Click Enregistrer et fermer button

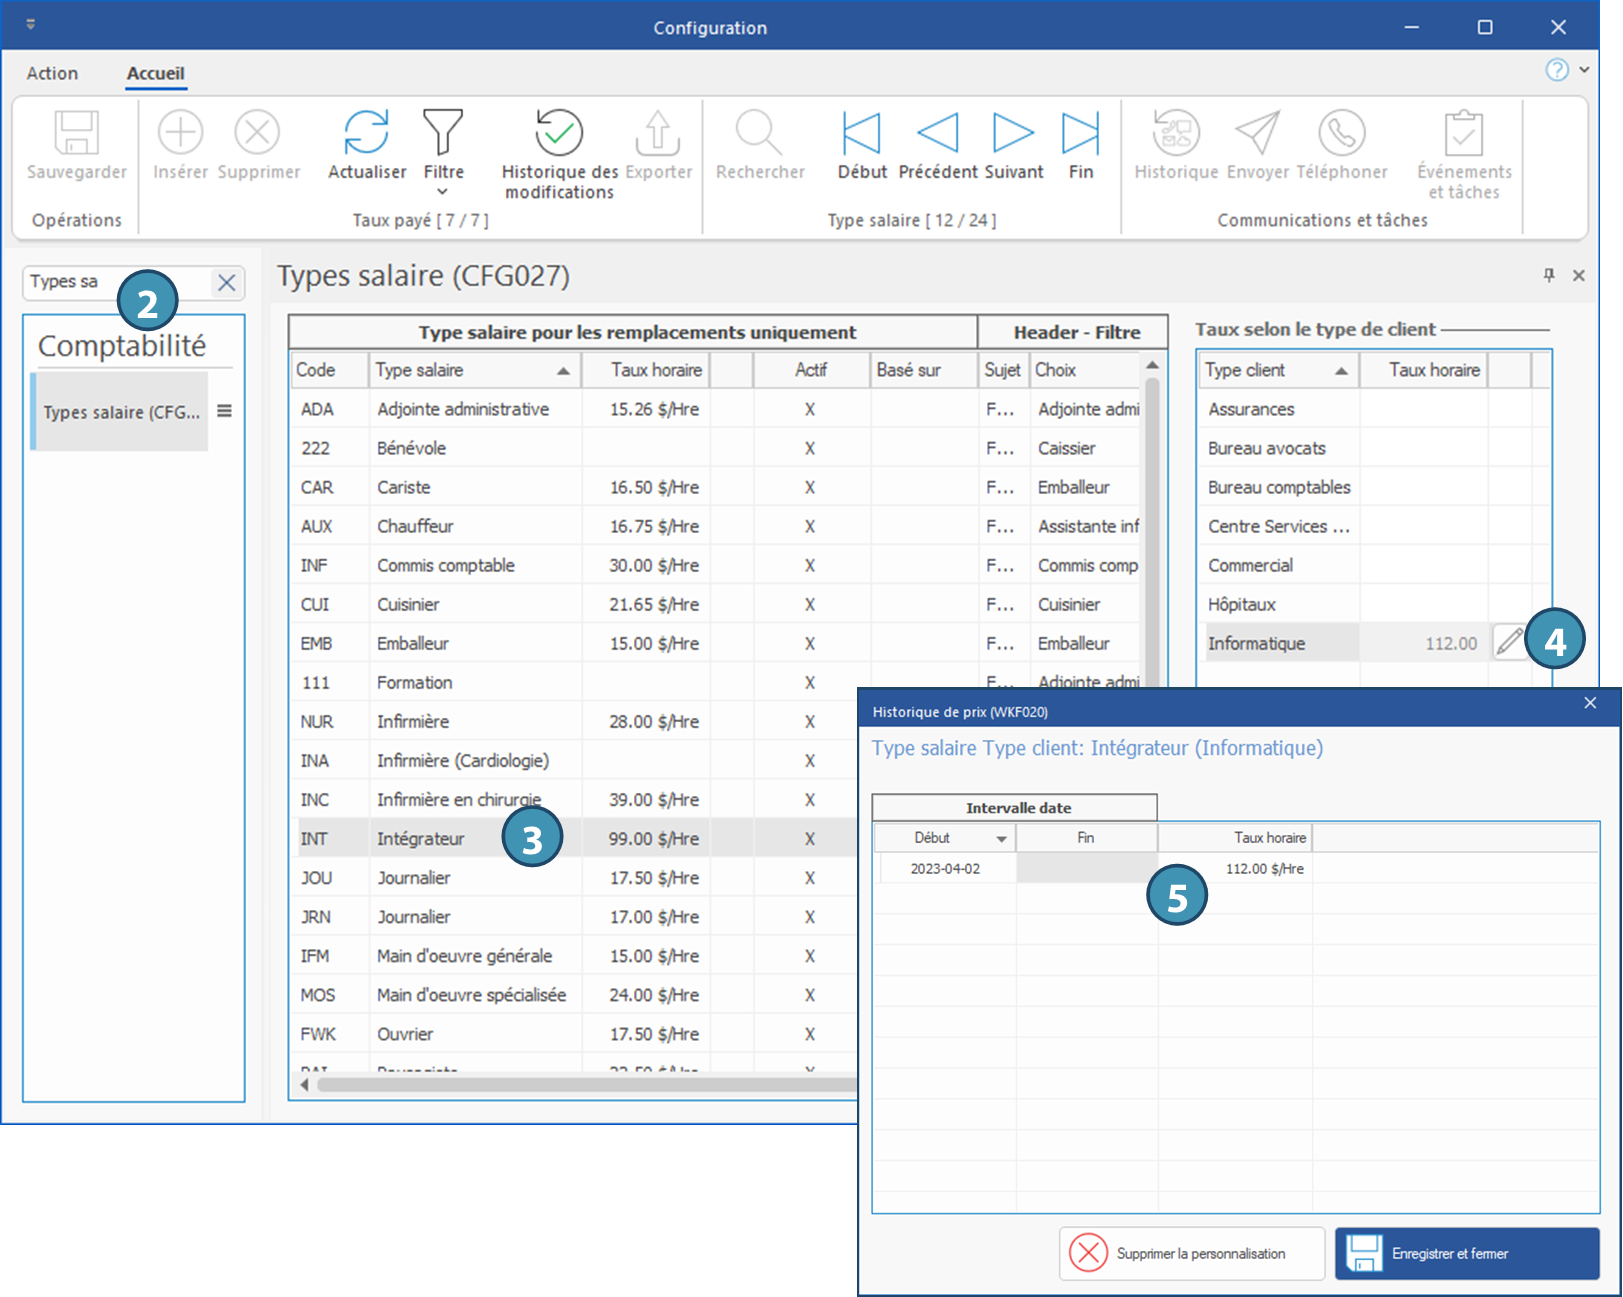1467,1253
